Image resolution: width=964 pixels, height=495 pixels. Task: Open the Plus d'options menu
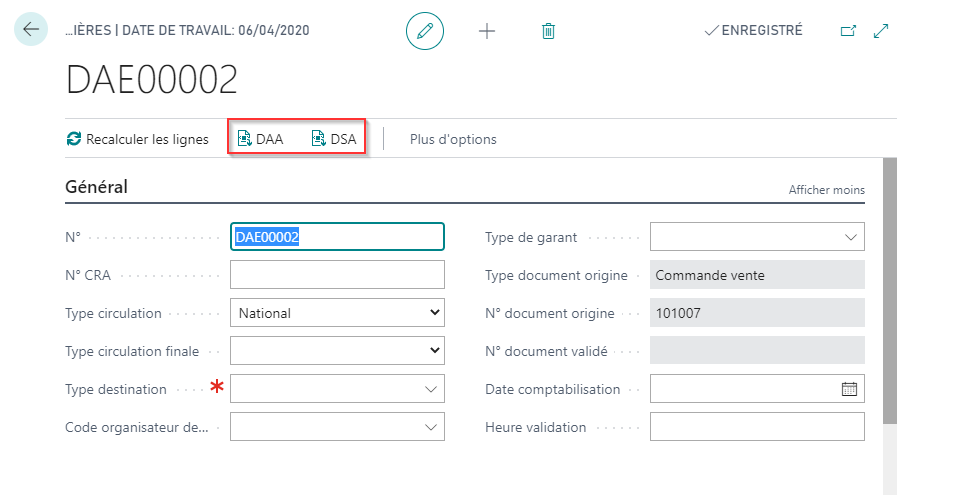tap(453, 140)
